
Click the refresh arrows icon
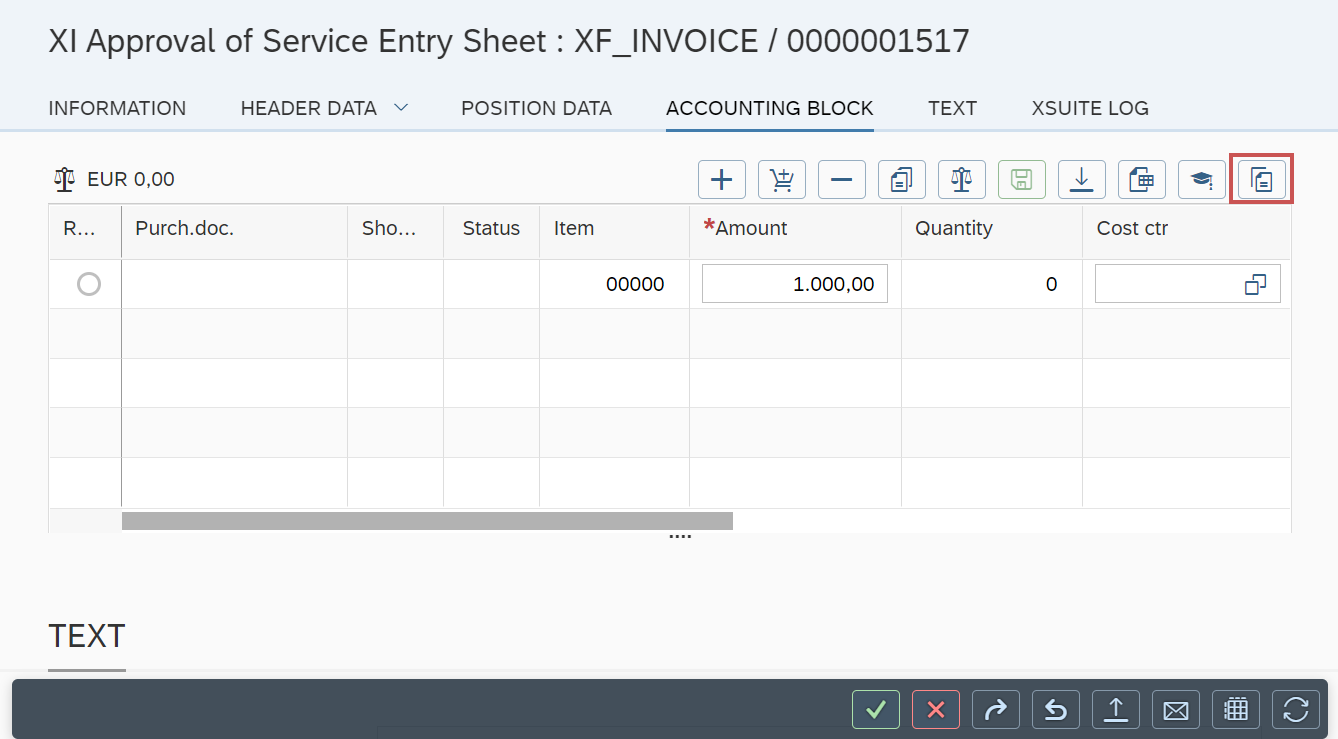coord(1296,710)
